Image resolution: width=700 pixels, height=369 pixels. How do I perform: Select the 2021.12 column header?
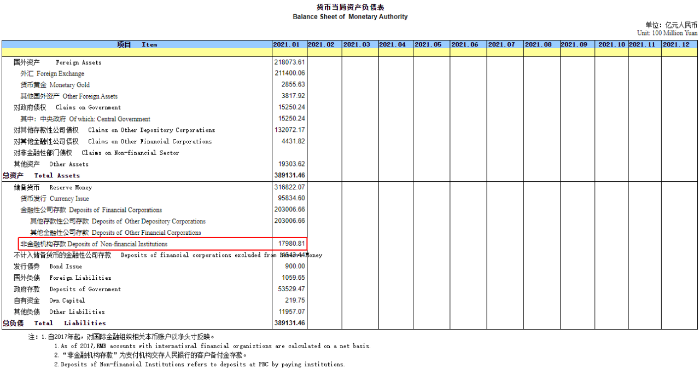(679, 45)
